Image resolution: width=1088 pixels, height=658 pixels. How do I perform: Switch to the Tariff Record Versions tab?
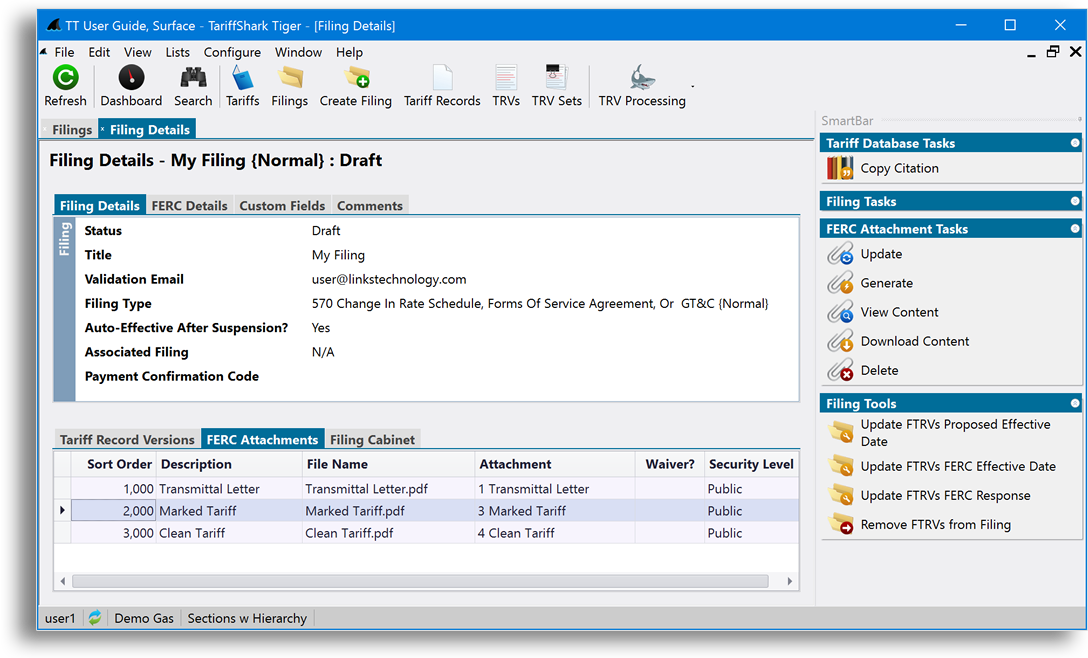pos(127,439)
